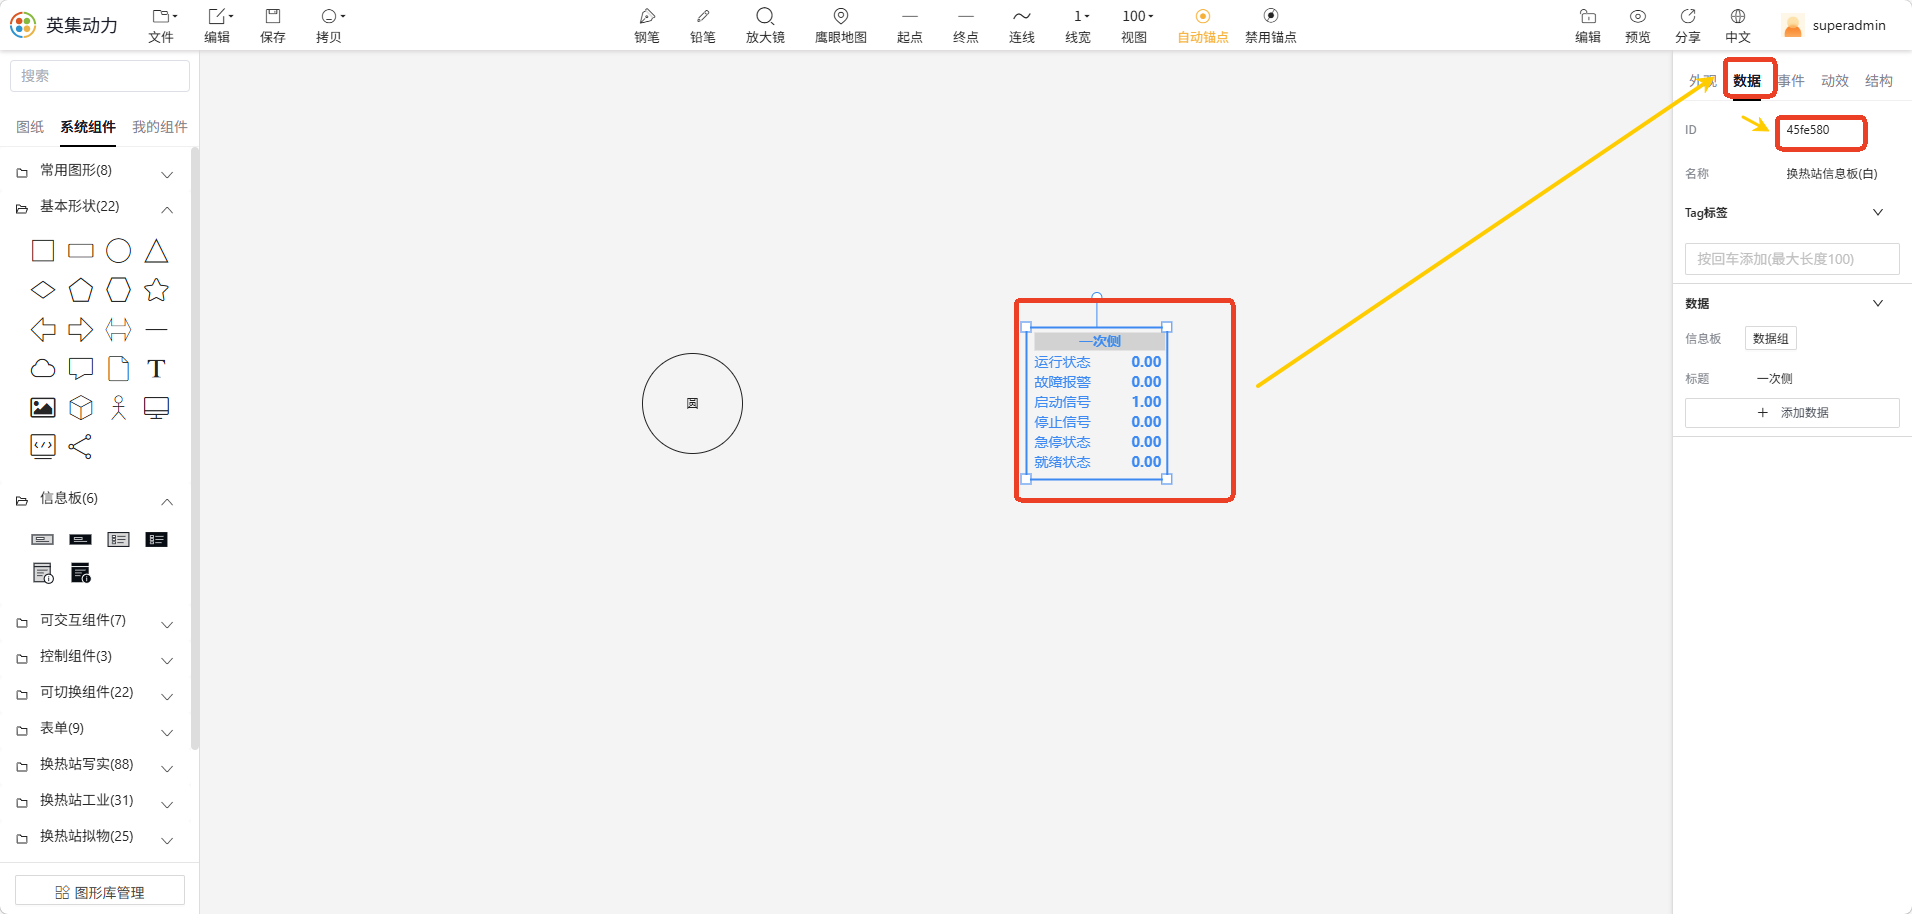Open the 拷贝 copy menu
The width and height of the screenshot is (1912, 914).
click(330, 25)
